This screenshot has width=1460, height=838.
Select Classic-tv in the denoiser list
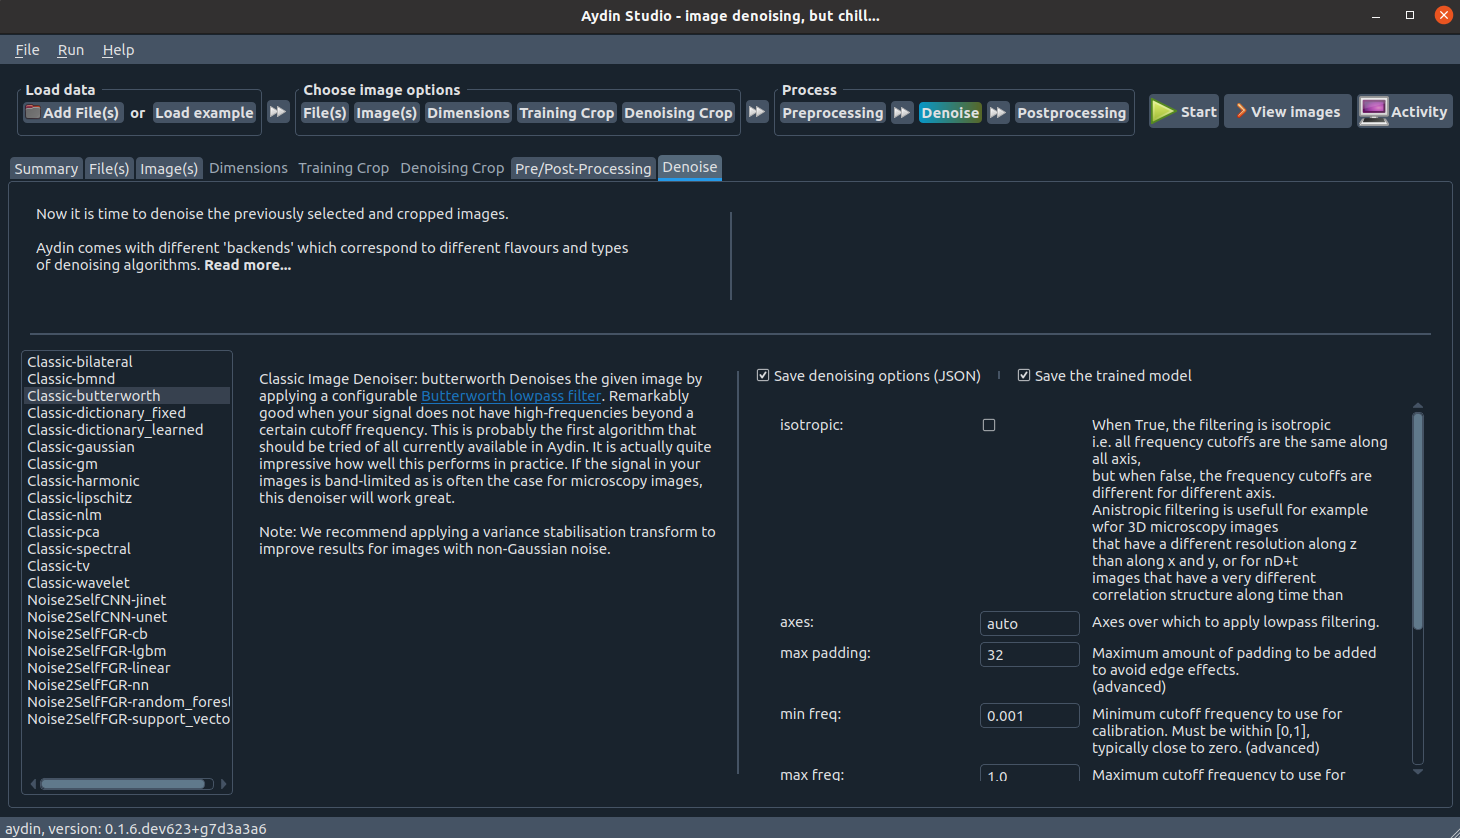point(127,566)
